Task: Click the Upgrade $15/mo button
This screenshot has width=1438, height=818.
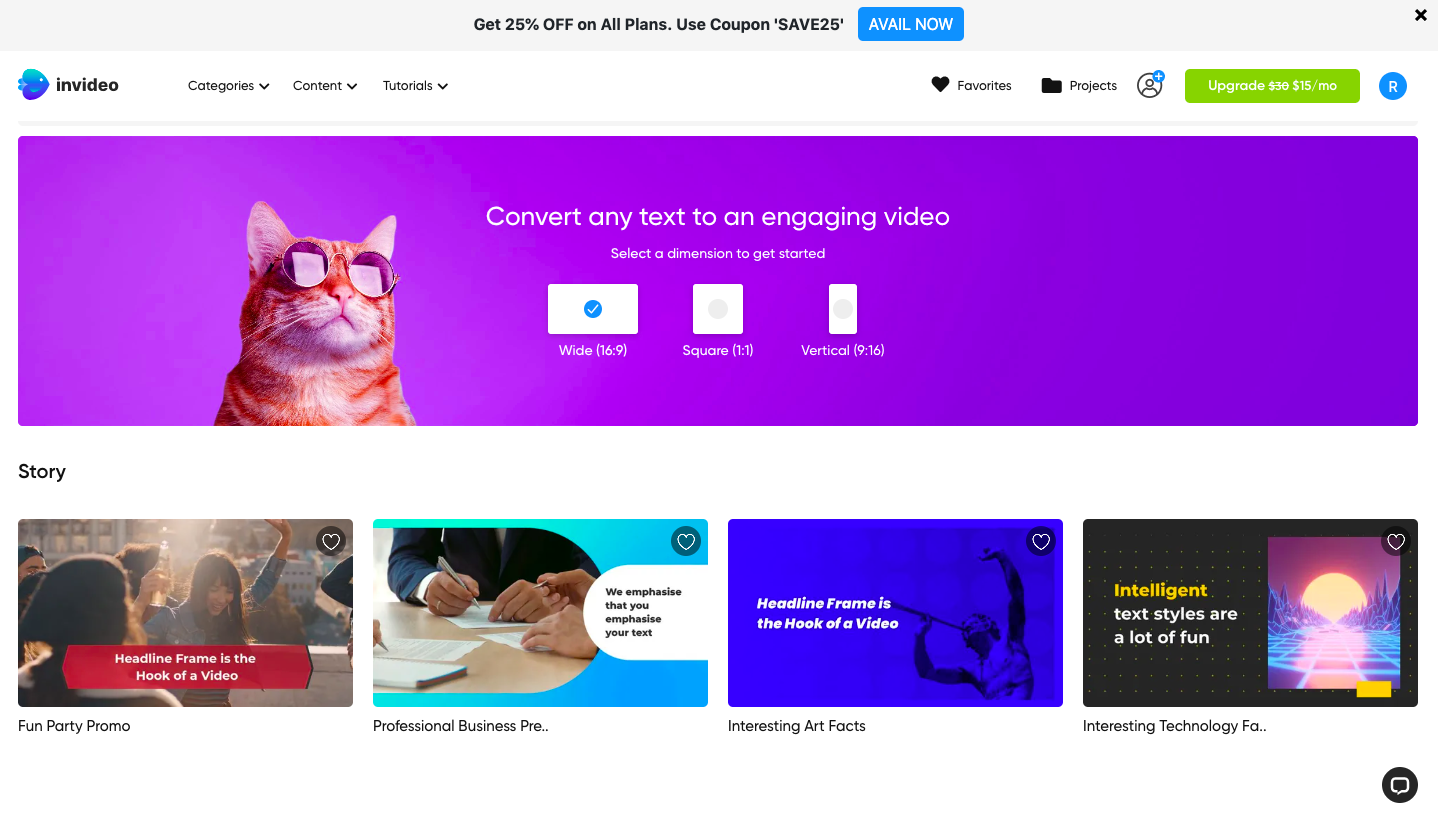Action: tap(1272, 86)
